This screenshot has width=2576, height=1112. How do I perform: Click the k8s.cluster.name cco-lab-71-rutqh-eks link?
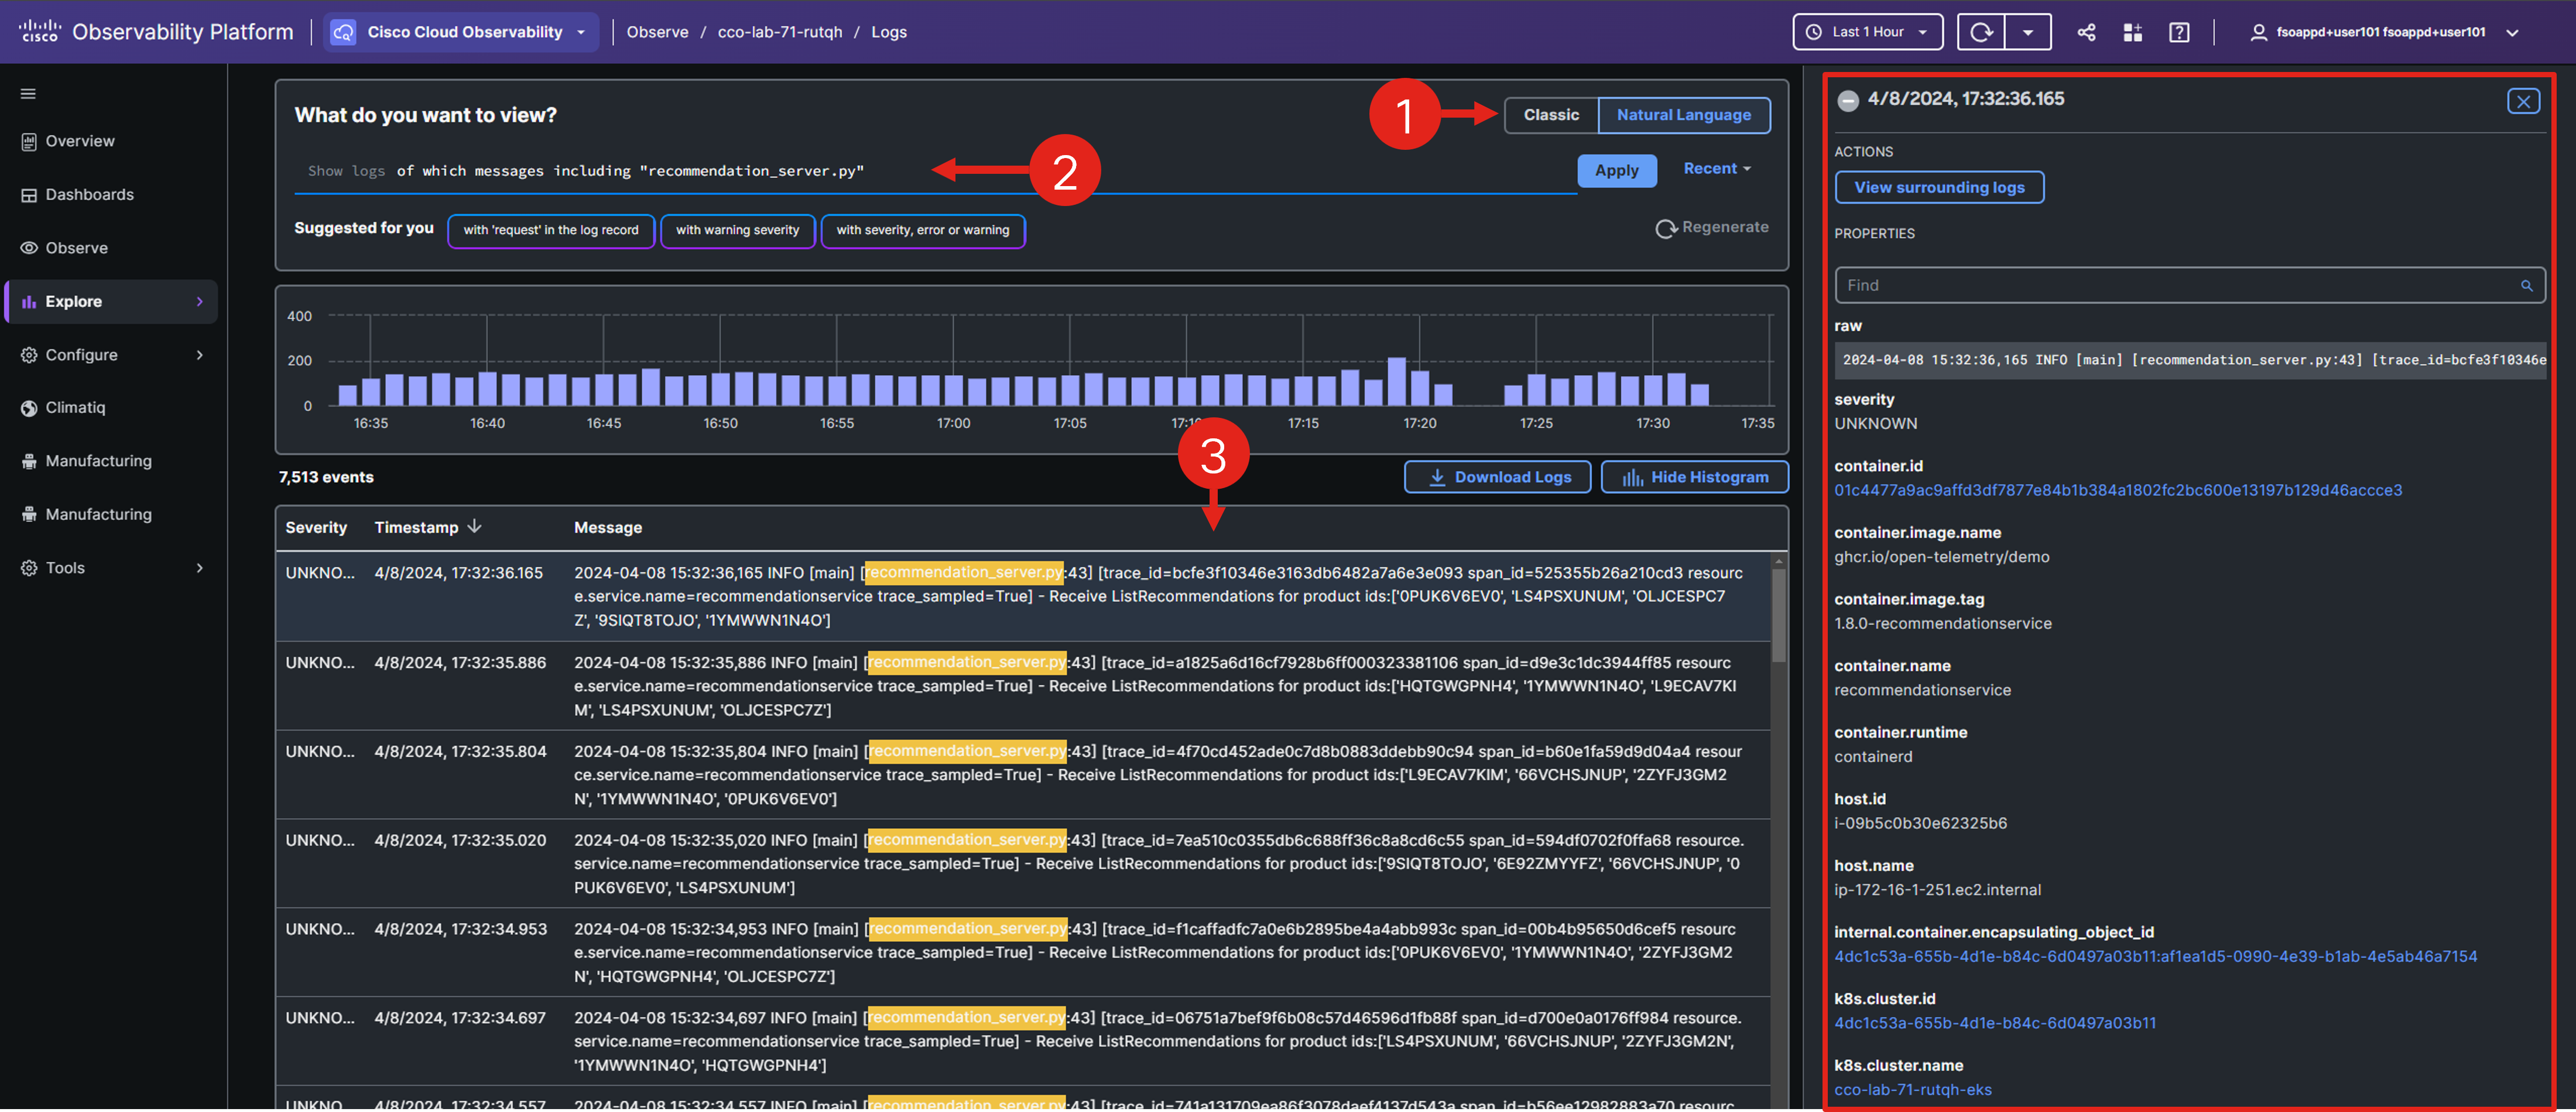[x=1912, y=1090]
